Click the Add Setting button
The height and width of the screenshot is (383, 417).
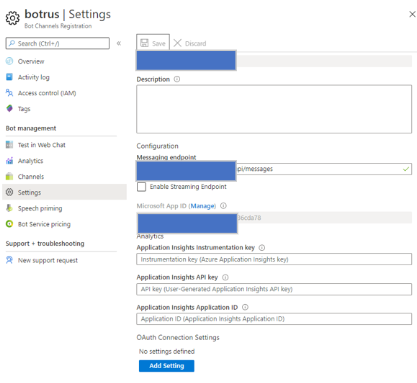coord(167,366)
